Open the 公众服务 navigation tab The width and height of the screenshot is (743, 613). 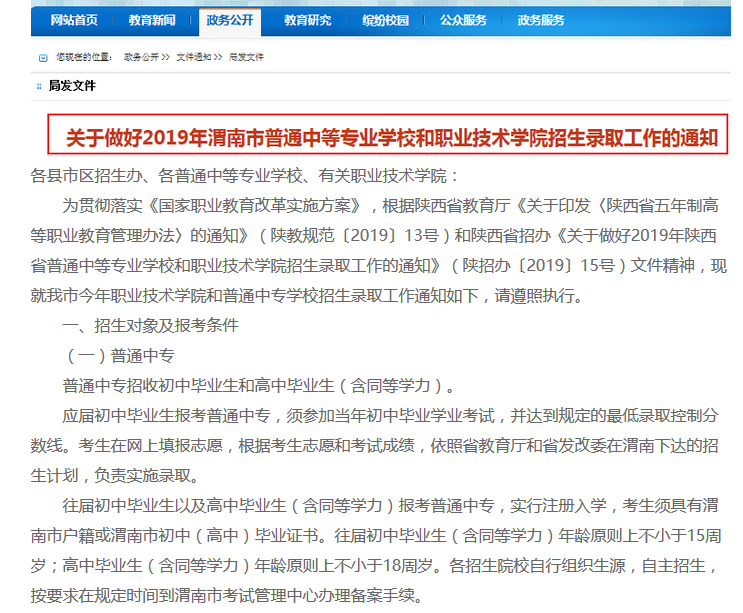click(x=463, y=20)
